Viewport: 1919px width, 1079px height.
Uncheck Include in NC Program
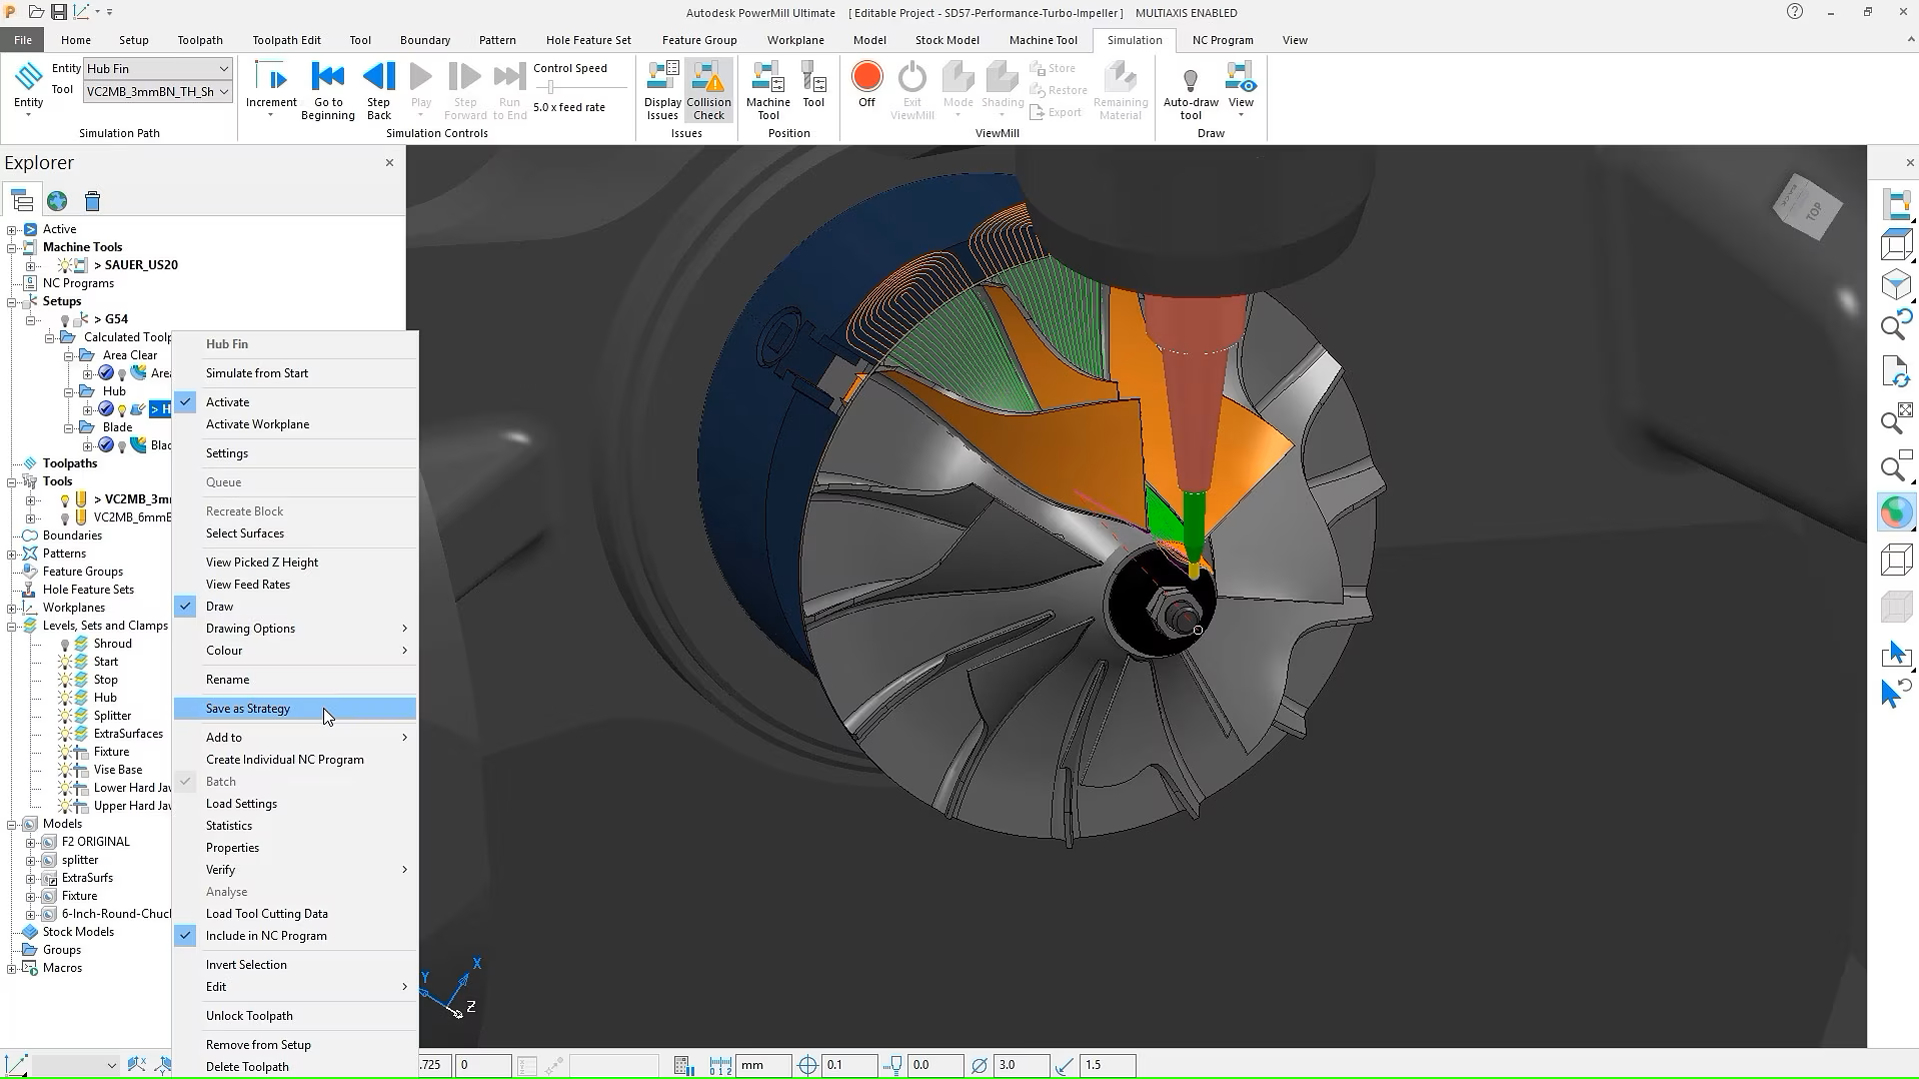(265, 936)
